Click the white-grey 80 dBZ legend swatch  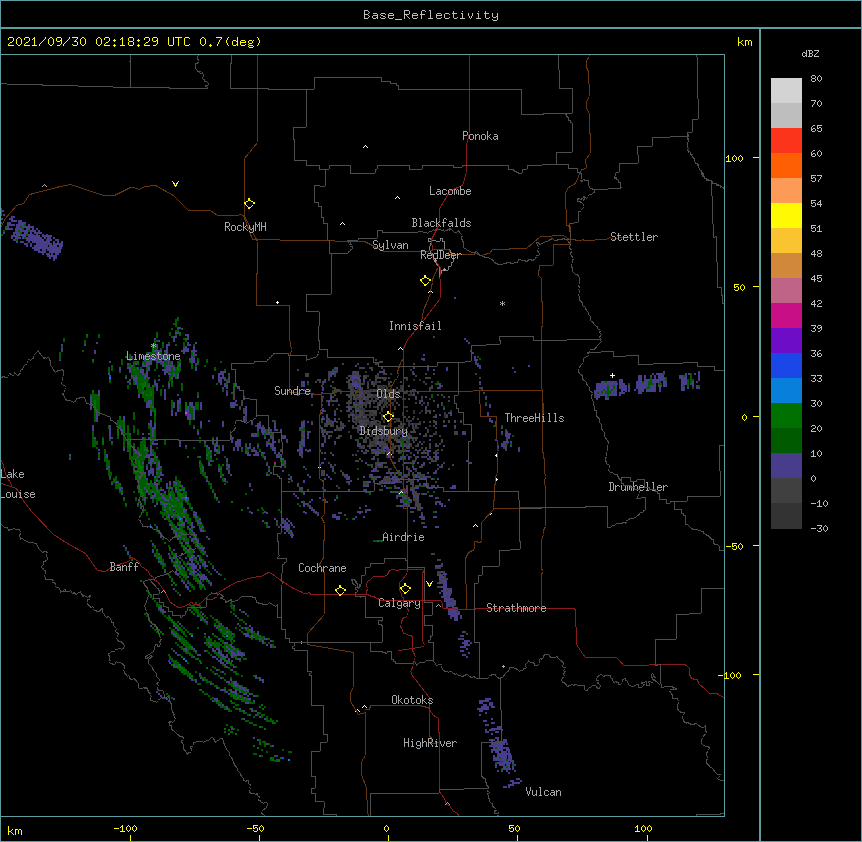click(x=786, y=91)
